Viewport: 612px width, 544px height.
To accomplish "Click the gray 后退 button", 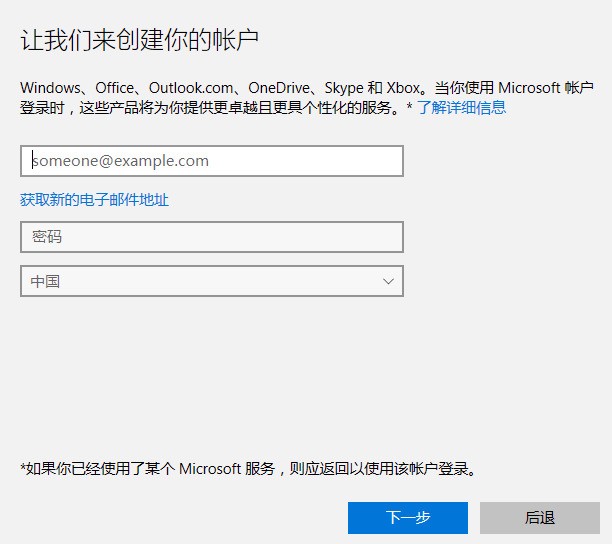I will (539, 517).
